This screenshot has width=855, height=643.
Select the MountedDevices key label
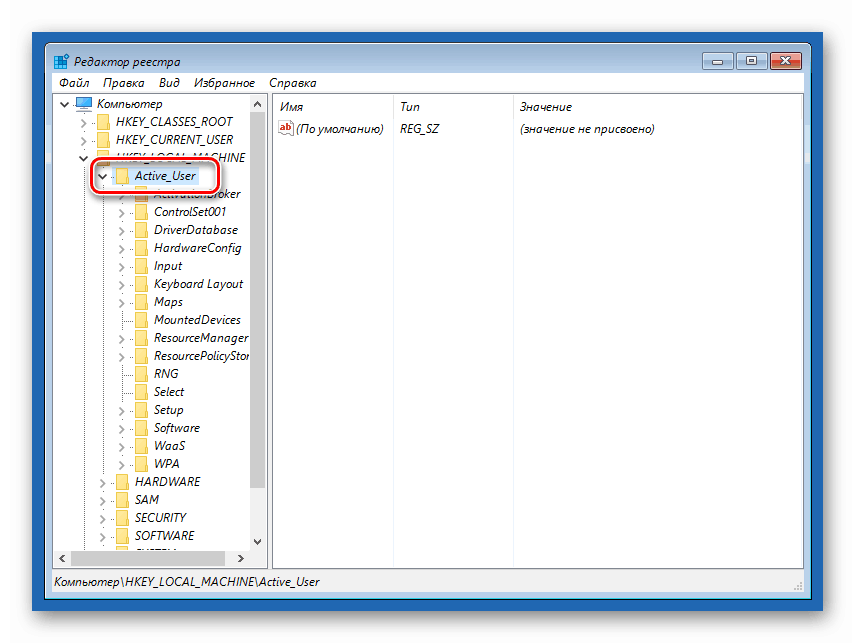click(197, 320)
